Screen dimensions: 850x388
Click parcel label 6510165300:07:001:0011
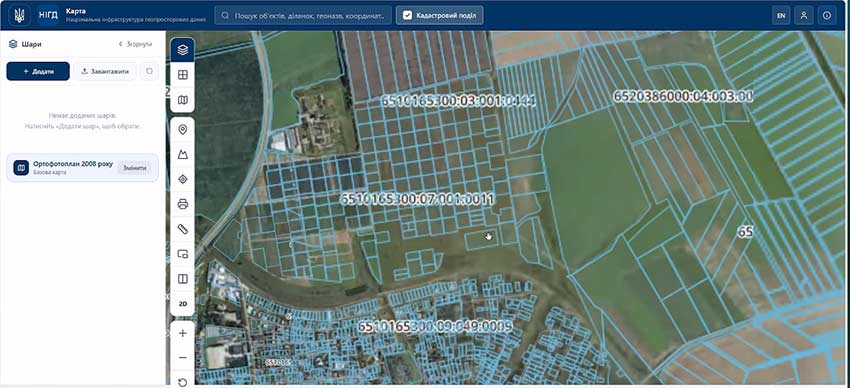417,199
